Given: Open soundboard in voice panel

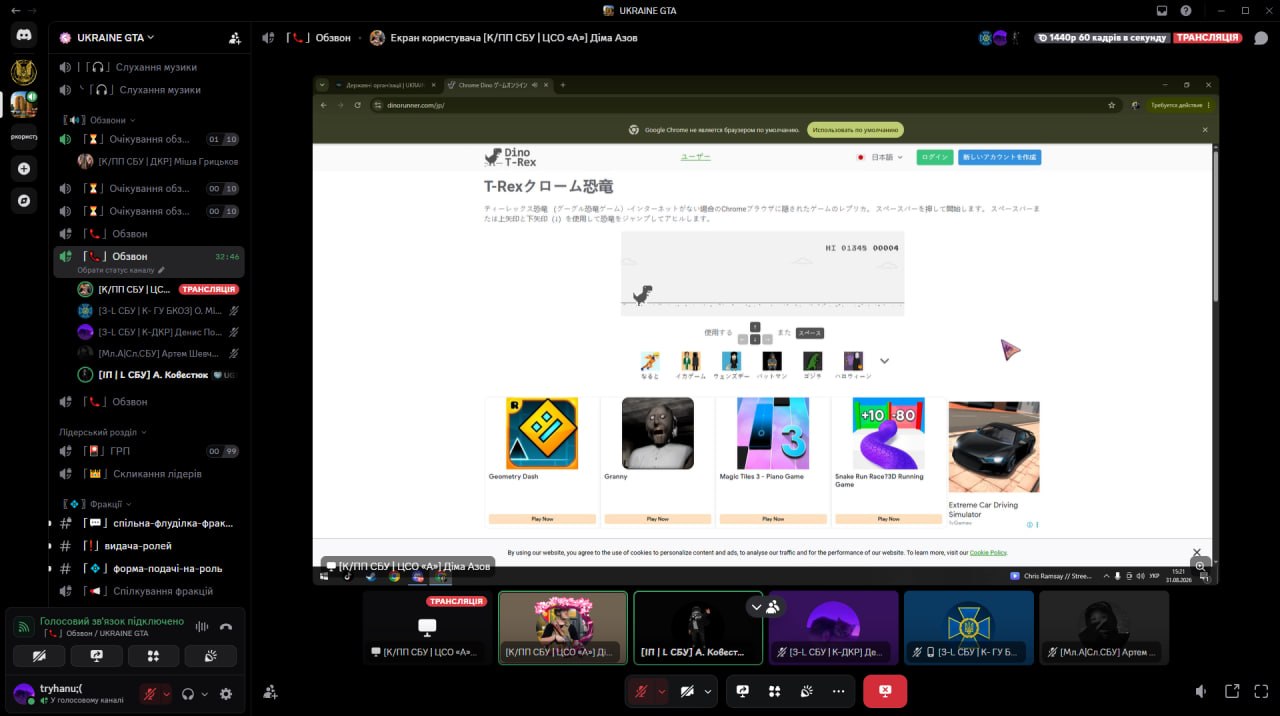Looking at the screenshot, I should click(x=211, y=656).
